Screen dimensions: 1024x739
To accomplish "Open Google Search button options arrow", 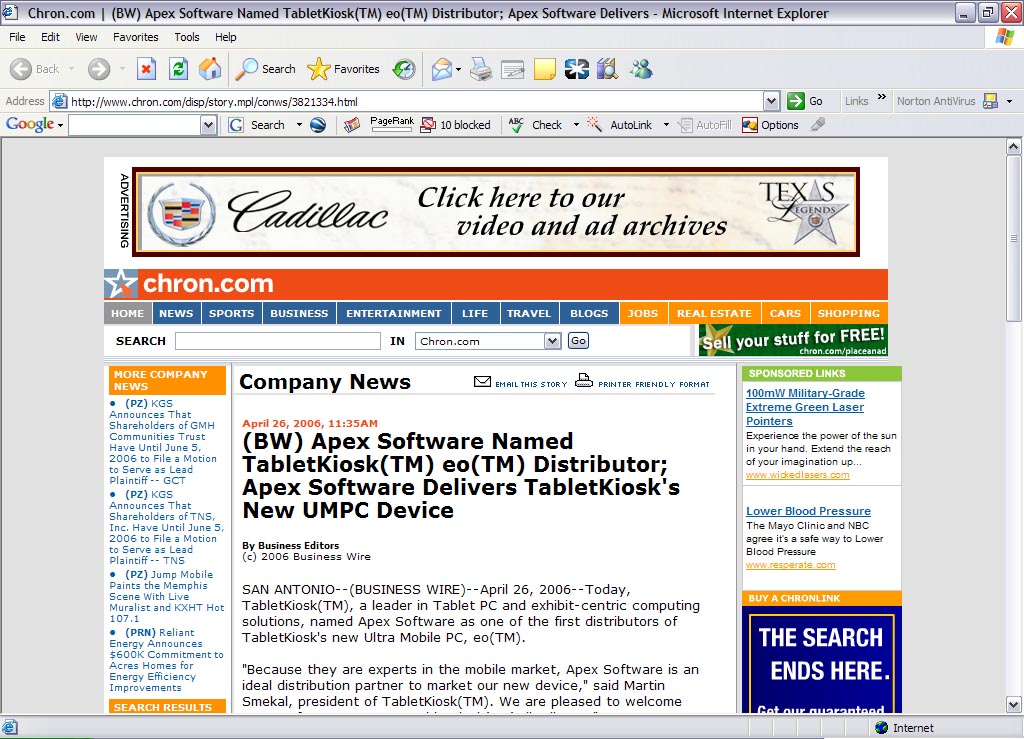I will (x=299, y=125).
